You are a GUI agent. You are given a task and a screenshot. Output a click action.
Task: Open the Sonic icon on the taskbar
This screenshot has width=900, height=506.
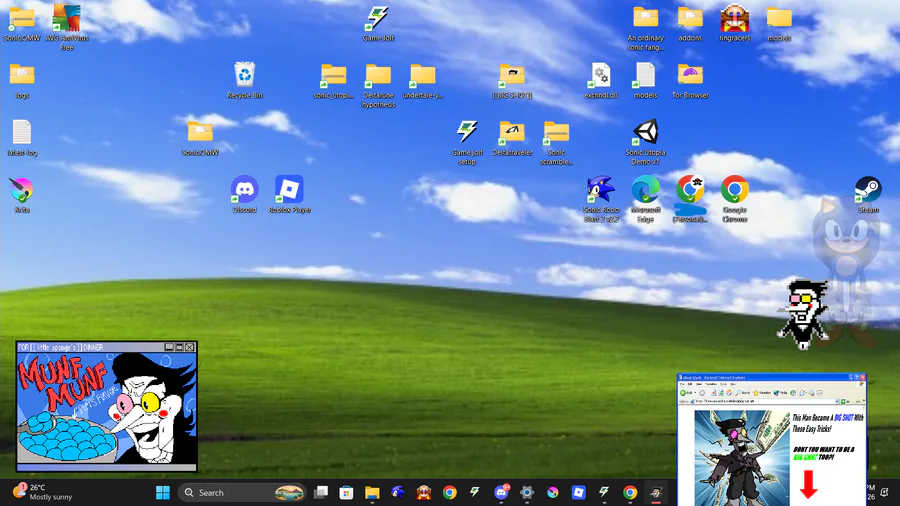[x=398, y=492]
